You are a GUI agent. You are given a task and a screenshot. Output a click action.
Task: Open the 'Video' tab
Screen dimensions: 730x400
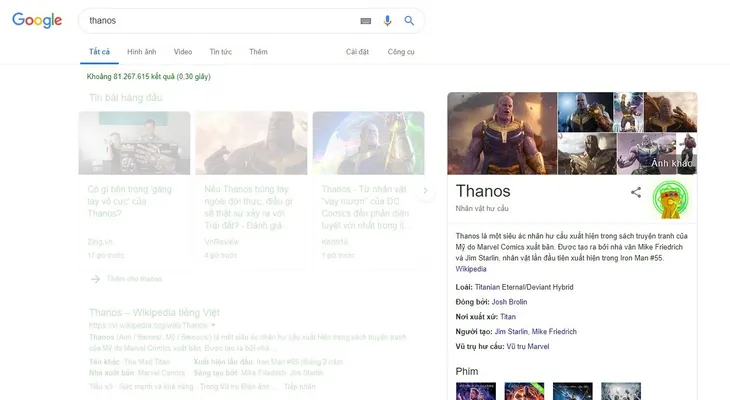pyautogui.click(x=182, y=52)
